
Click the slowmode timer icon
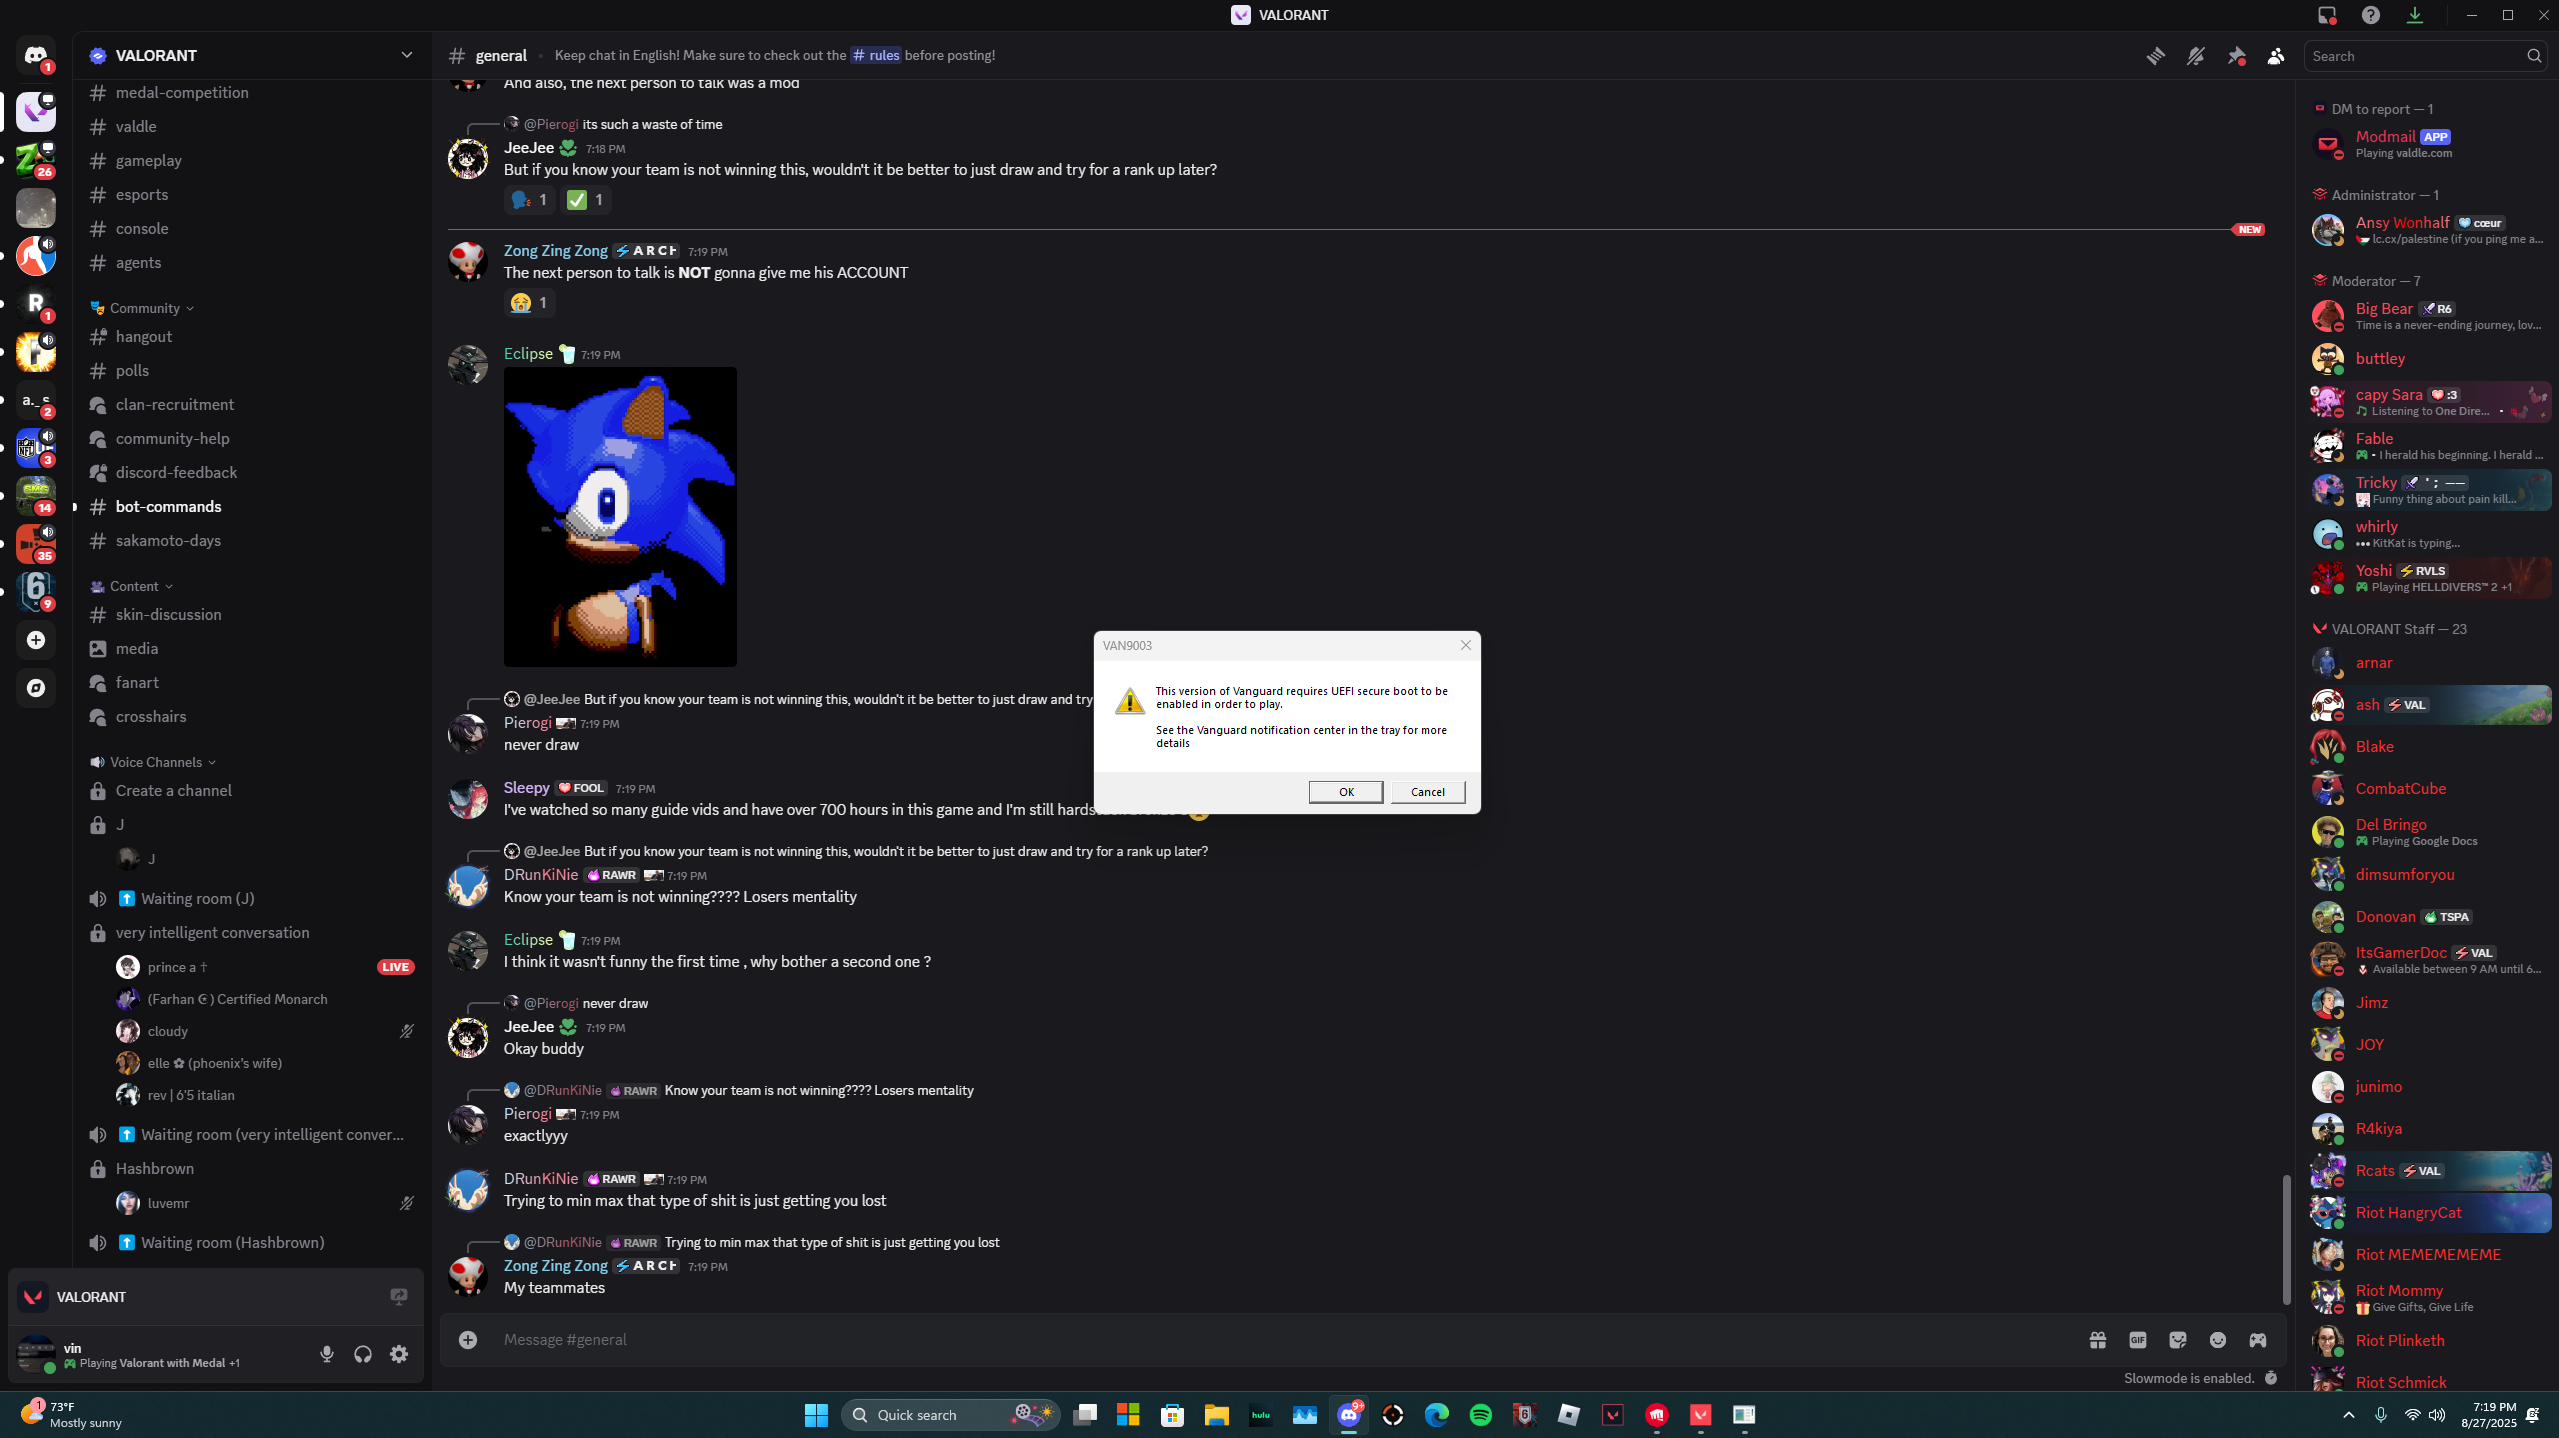pos(2271,1378)
